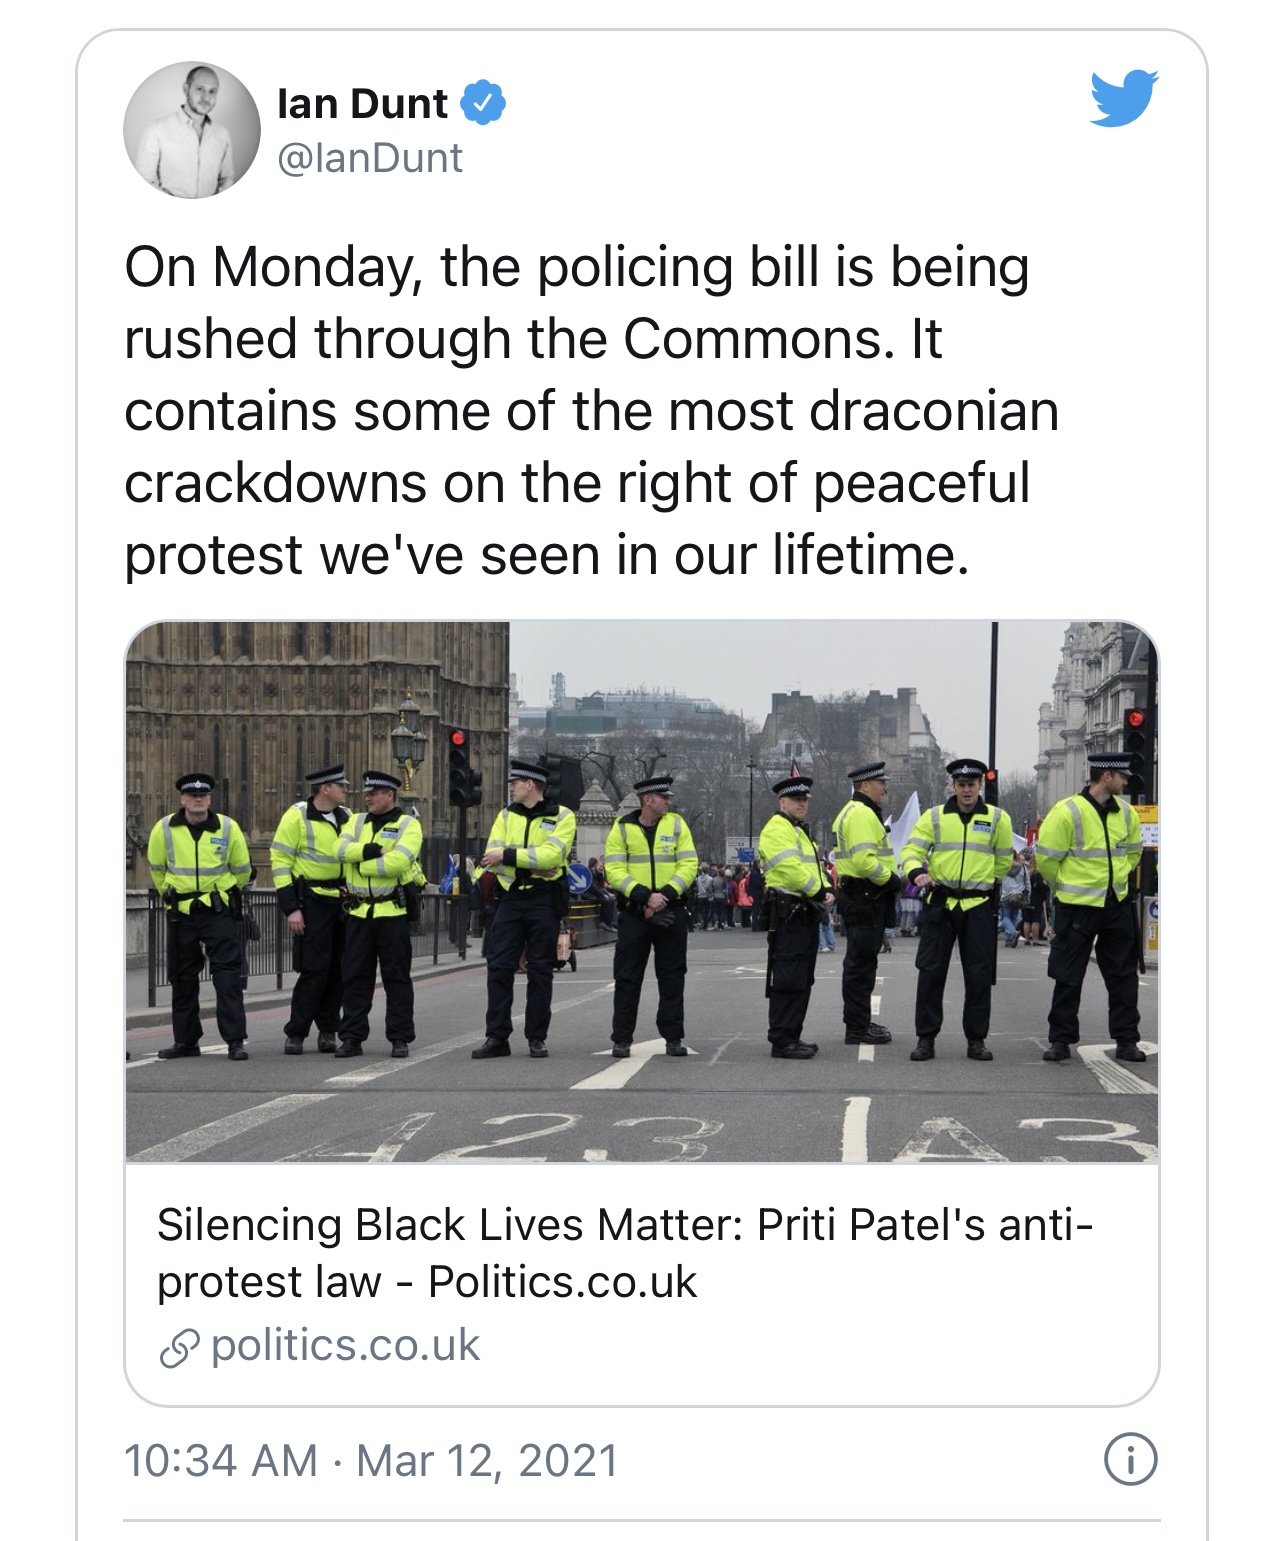
Task: Click the blue verified badge
Action: point(484,104)
